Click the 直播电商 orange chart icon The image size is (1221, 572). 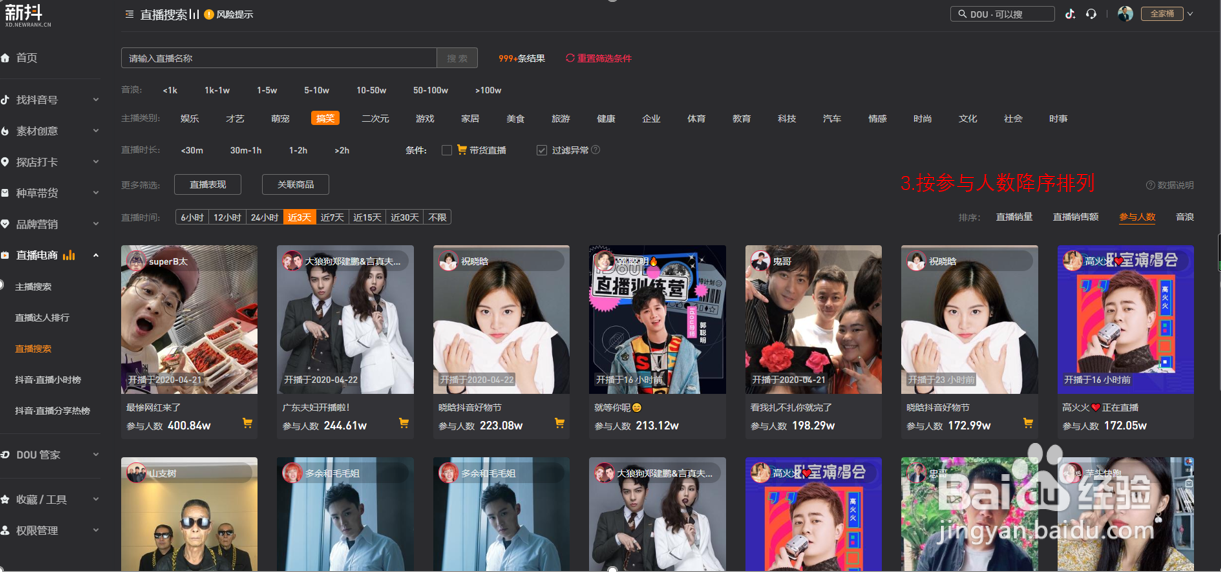tap(69, 255)
